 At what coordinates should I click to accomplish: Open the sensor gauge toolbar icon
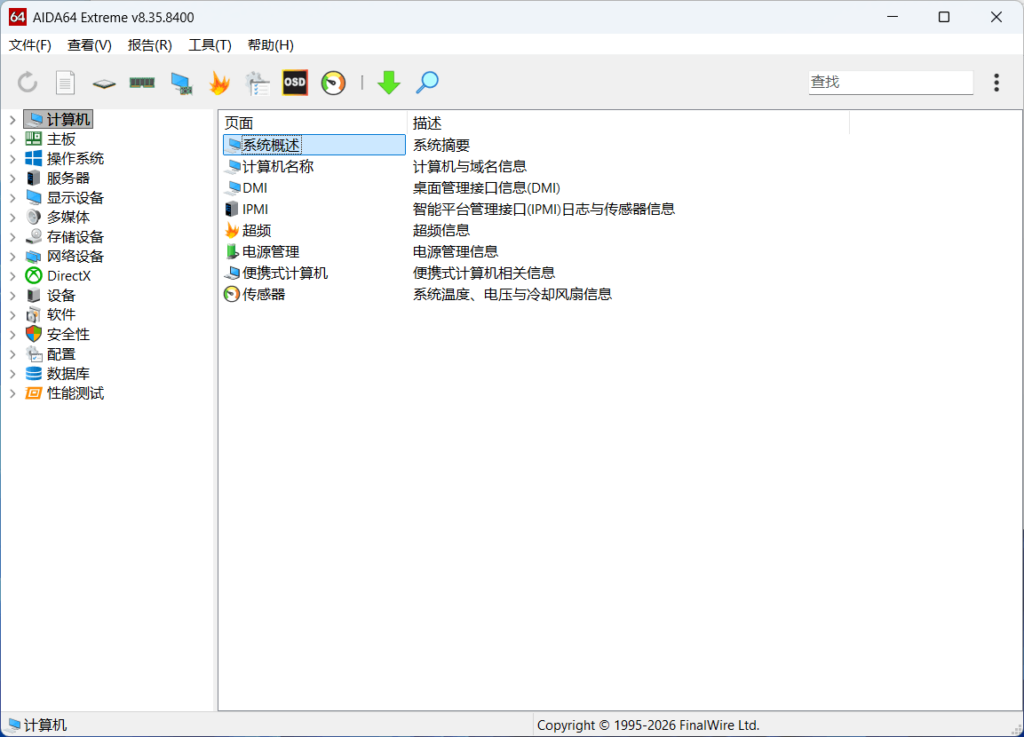coord(333,83)
